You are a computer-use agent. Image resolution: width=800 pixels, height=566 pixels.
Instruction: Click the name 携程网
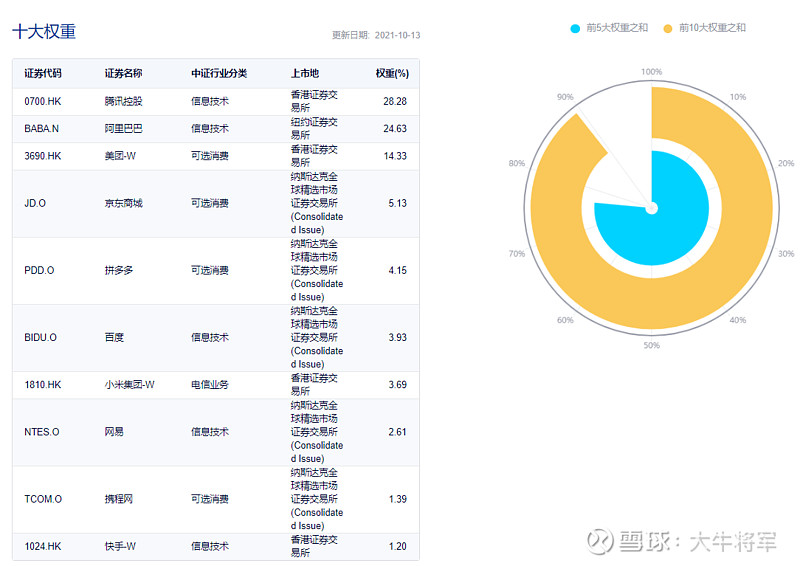click(x=119, y=499)
